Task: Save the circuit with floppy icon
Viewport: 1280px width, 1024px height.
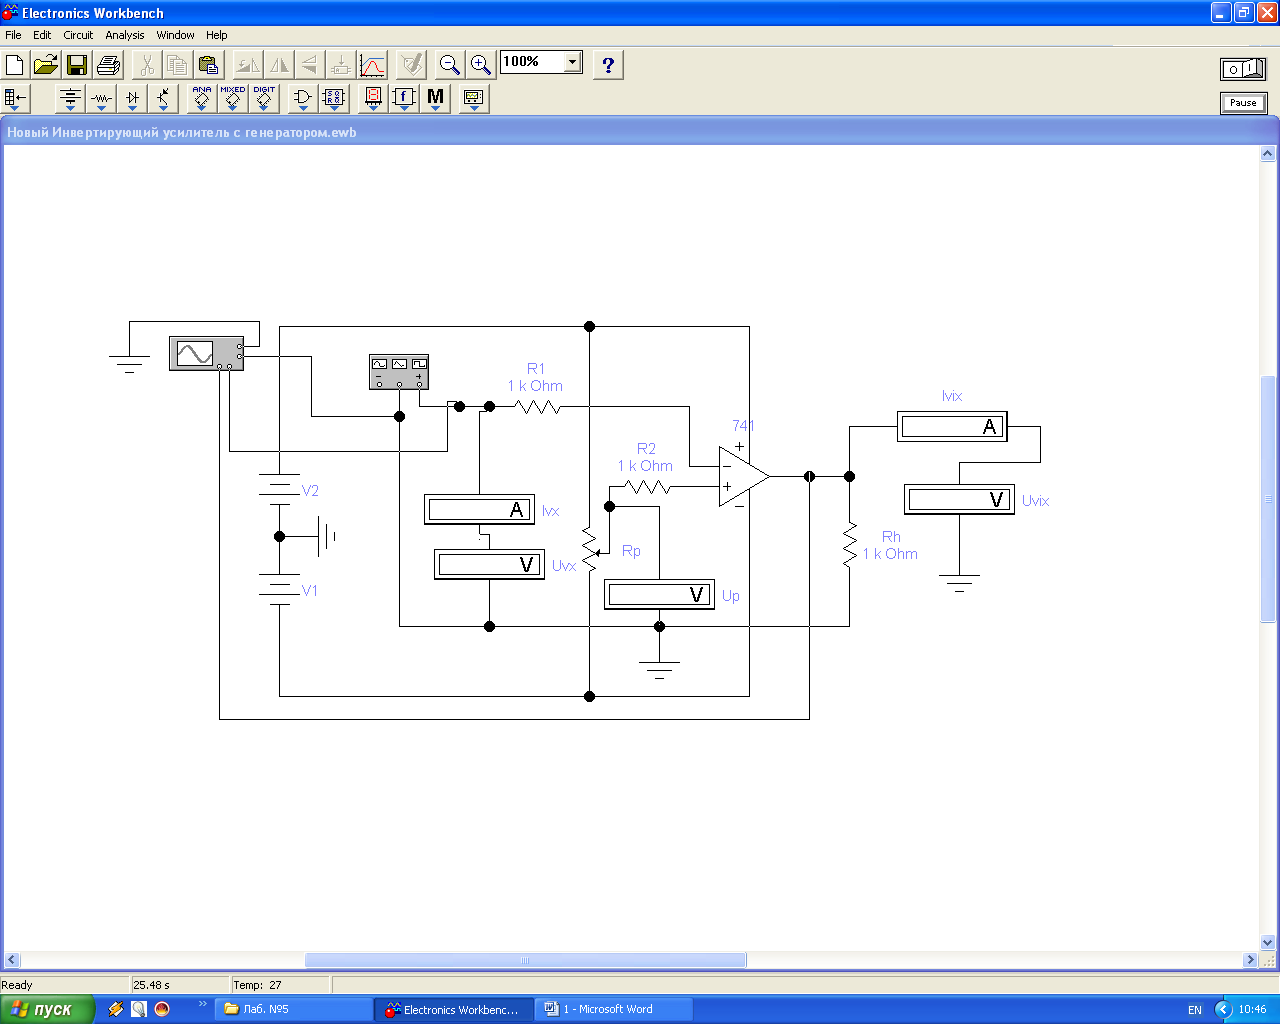Action: (77, 65)
